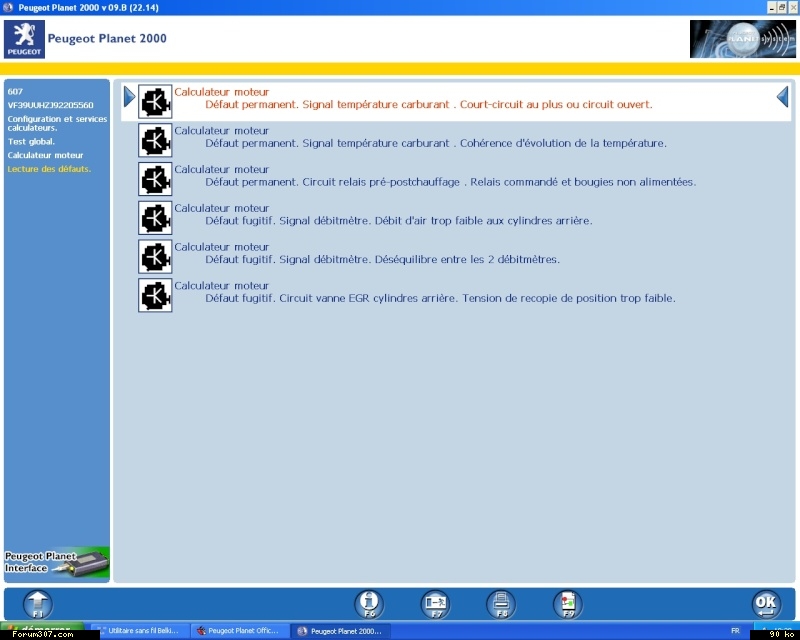
Task: Go to 'Test global.' in sidebar
Action: (x=31, y=141)
